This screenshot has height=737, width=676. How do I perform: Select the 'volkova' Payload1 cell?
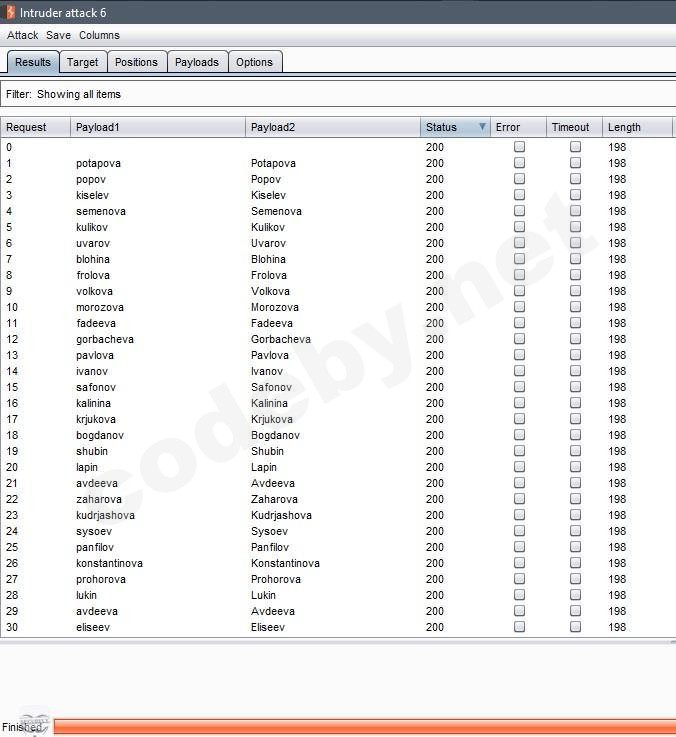(x=94, y=291)
